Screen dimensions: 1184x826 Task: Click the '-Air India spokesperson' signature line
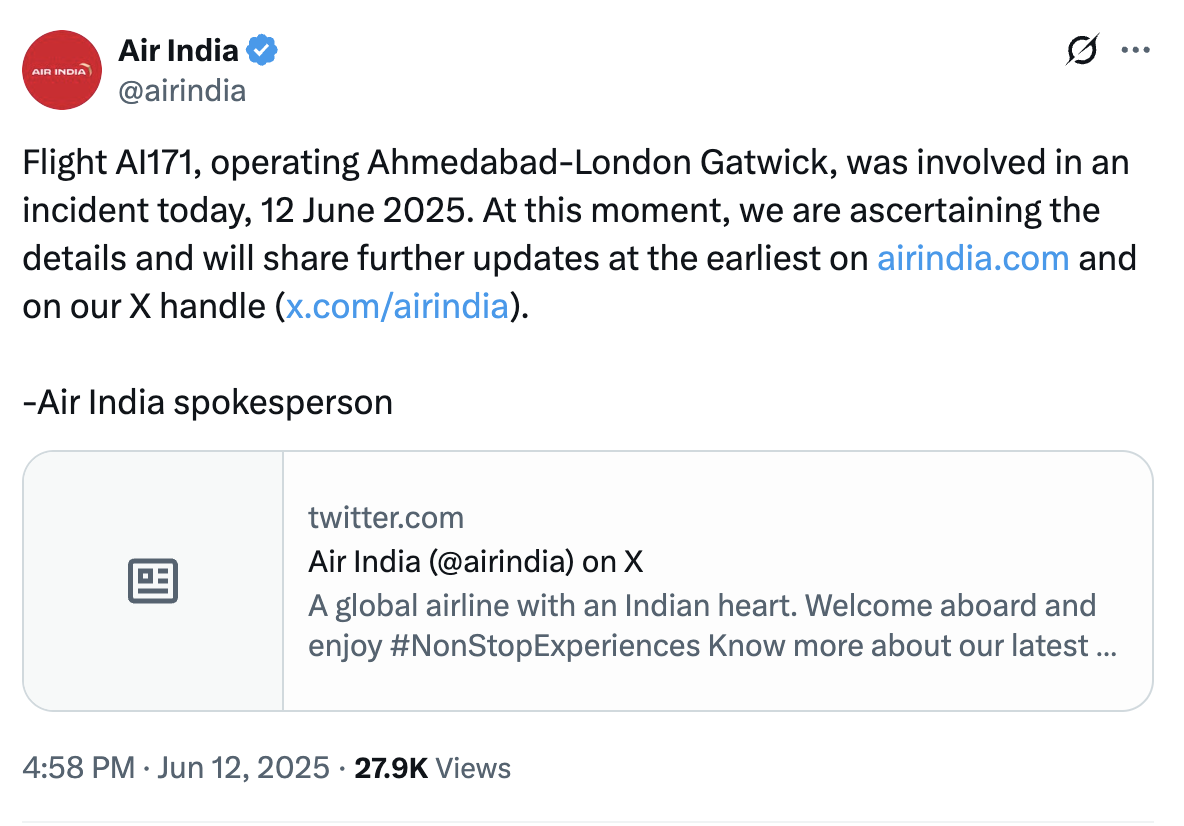(x=208, y=402)
